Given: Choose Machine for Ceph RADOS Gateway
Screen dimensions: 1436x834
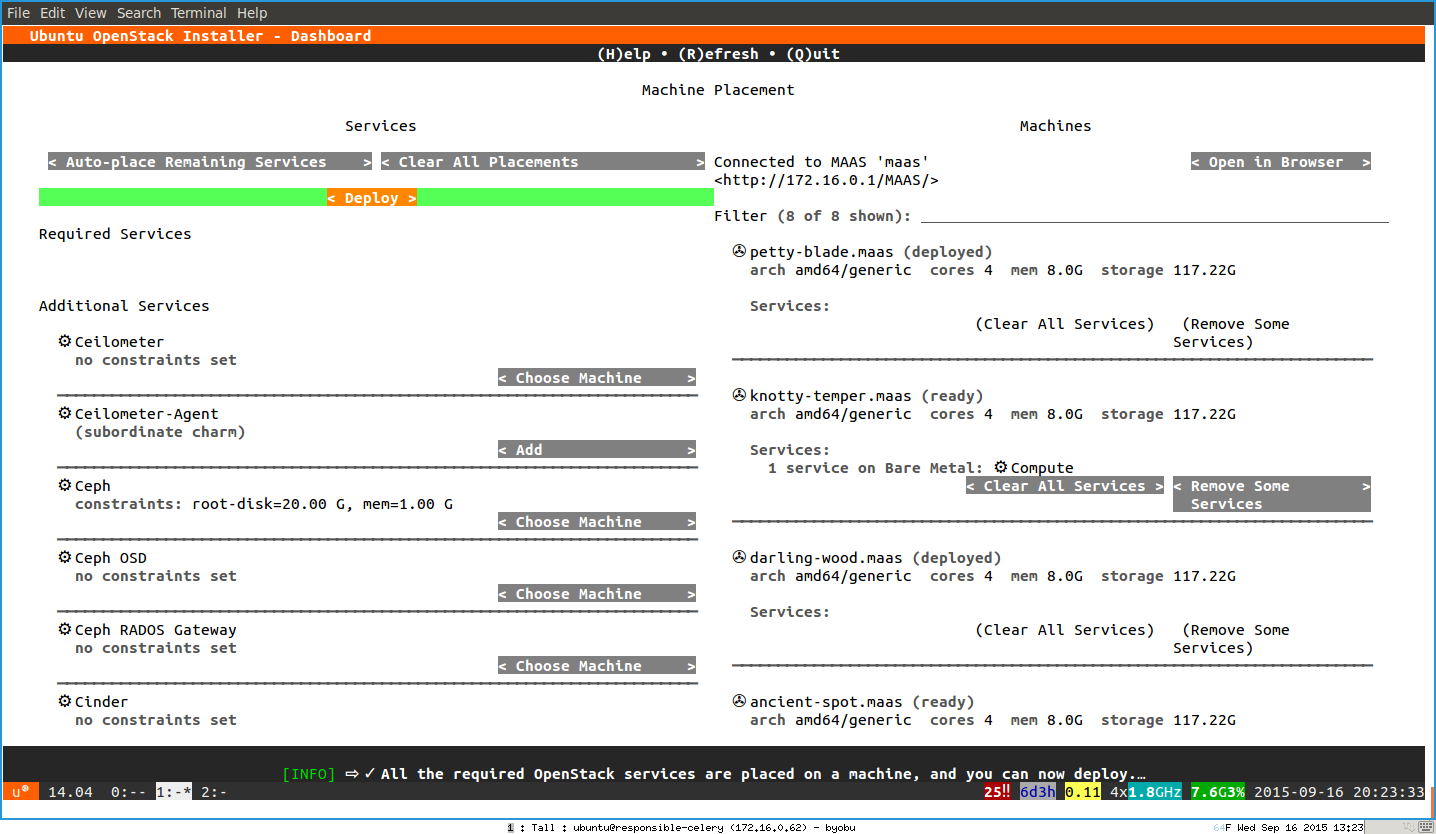Looking at the screenshot, I should click(x=597, y=666).
